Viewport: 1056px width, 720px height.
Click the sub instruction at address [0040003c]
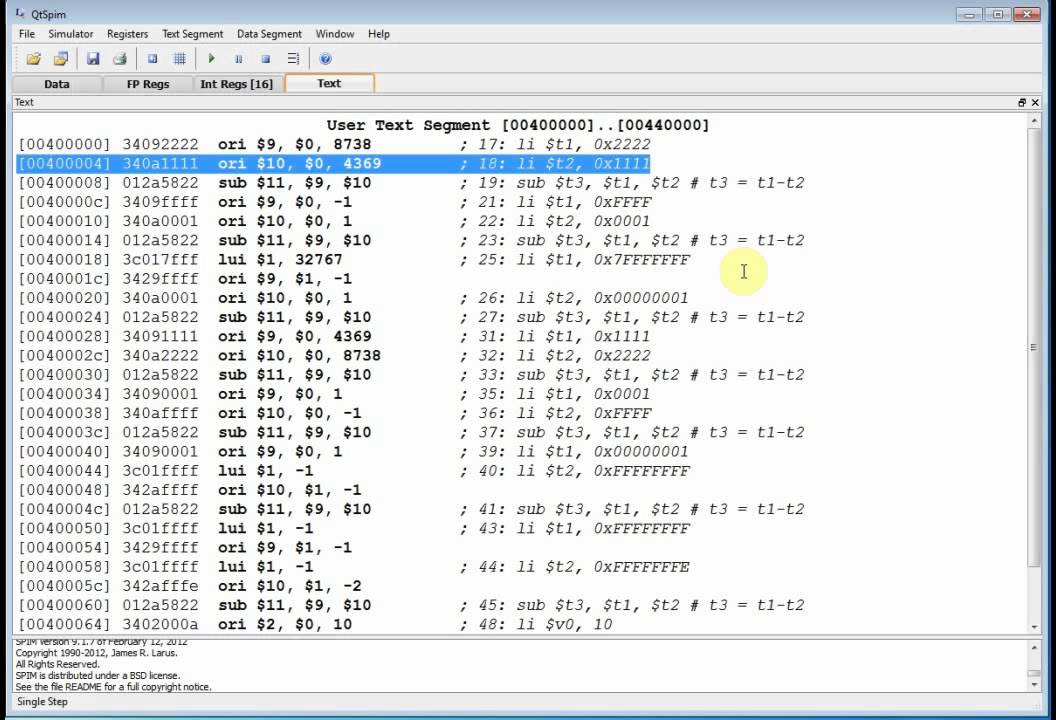(x=411, y=432)
